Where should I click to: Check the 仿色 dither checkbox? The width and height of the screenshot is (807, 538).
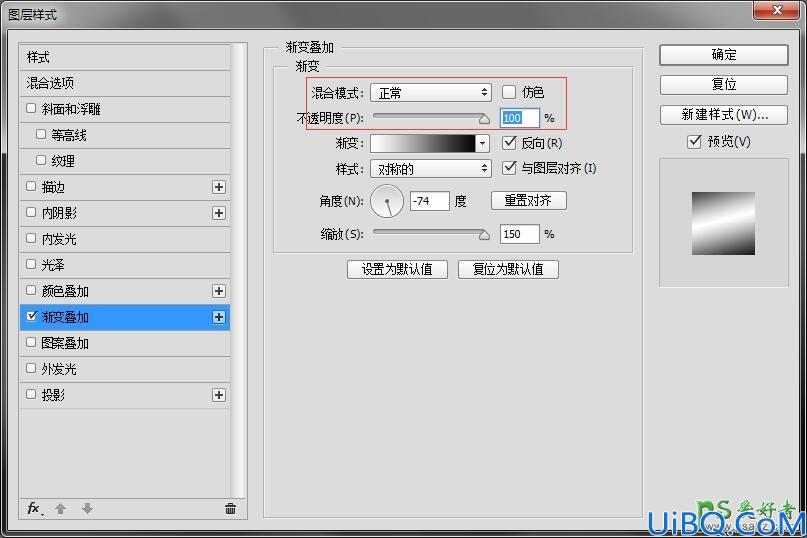click(508, 92)
